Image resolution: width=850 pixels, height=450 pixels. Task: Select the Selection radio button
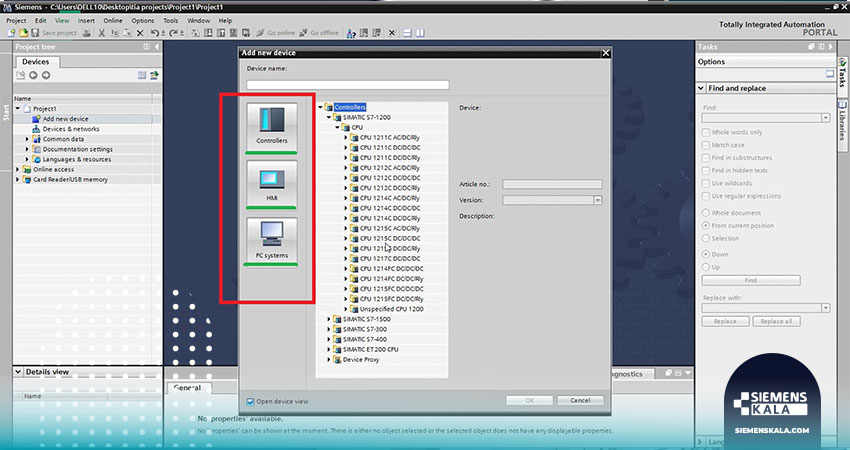coord(706,239)
